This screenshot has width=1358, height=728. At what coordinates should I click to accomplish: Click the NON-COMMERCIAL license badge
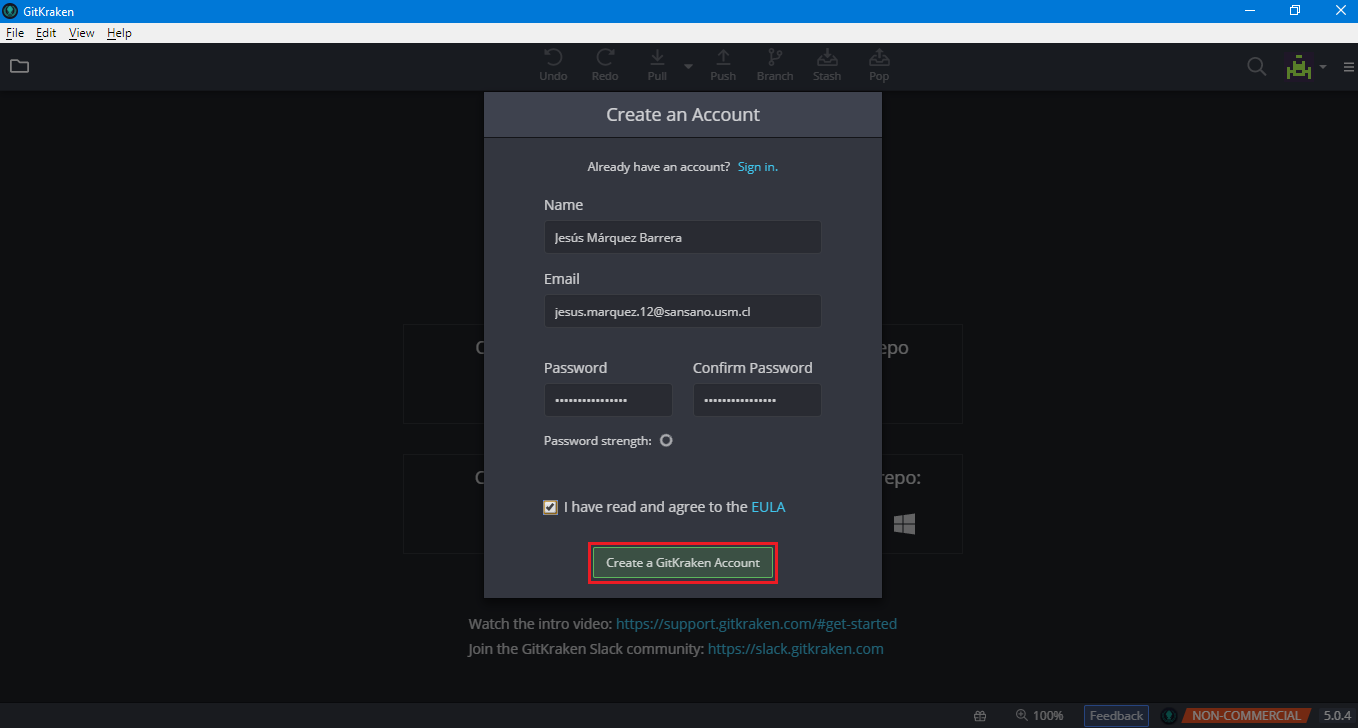pyautogui.click(x=1246, y=716)
